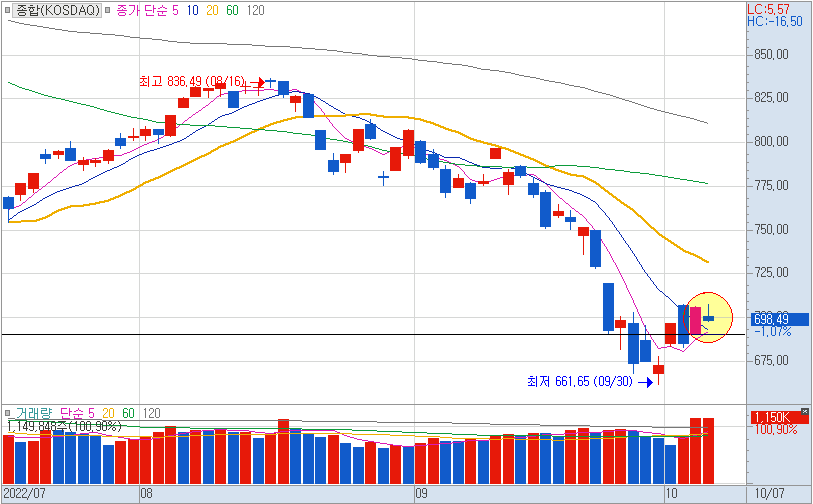Click the green price 60-day average label
The image size is (813, 504).
pyautogui.click(x=232, y=10)
